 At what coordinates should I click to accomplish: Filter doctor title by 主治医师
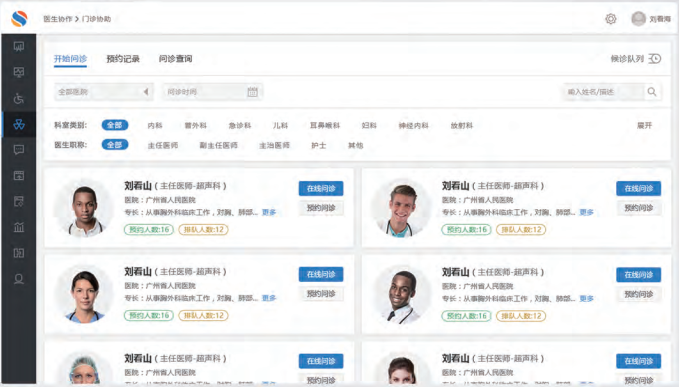(275, 145)
